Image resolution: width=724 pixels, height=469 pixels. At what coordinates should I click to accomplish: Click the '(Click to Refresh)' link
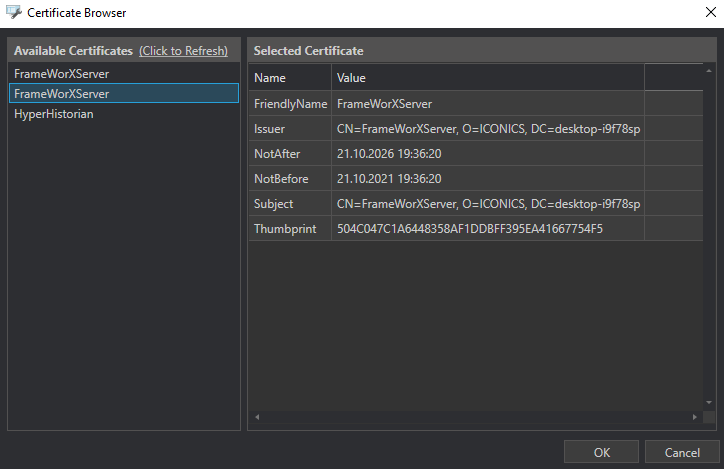(183, 51)
